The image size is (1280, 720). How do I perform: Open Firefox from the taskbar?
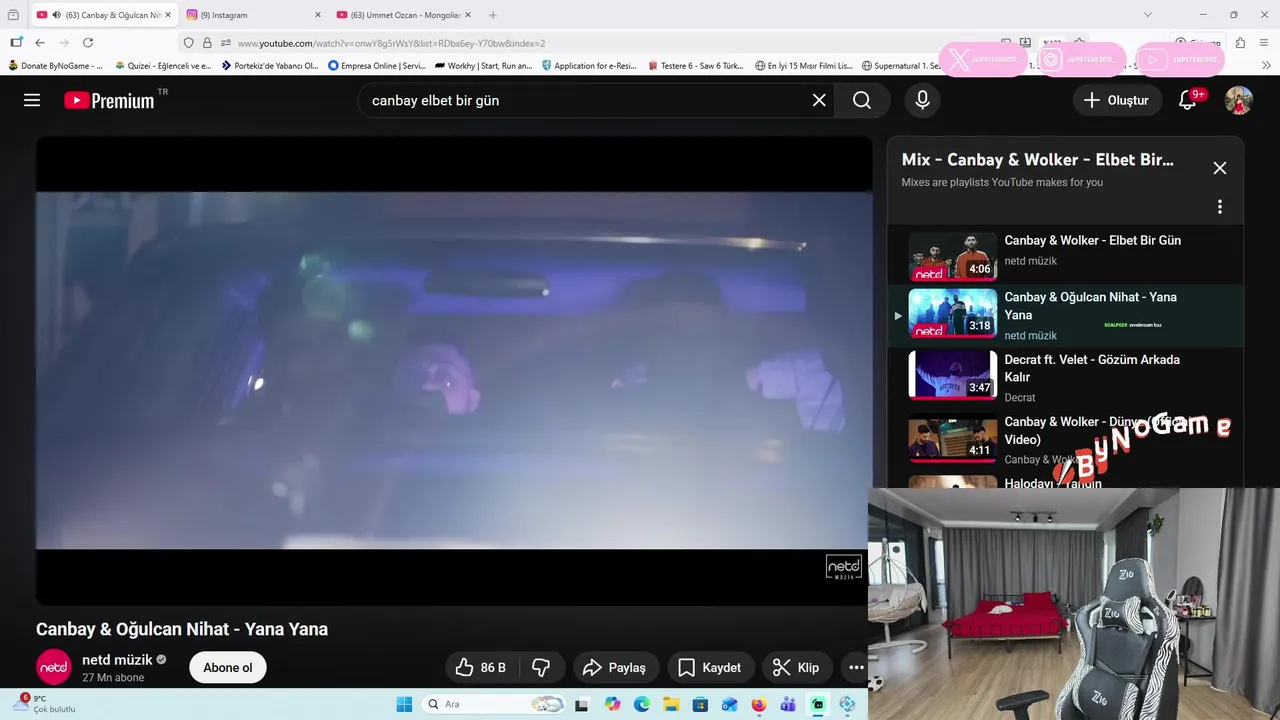(759, 704)
